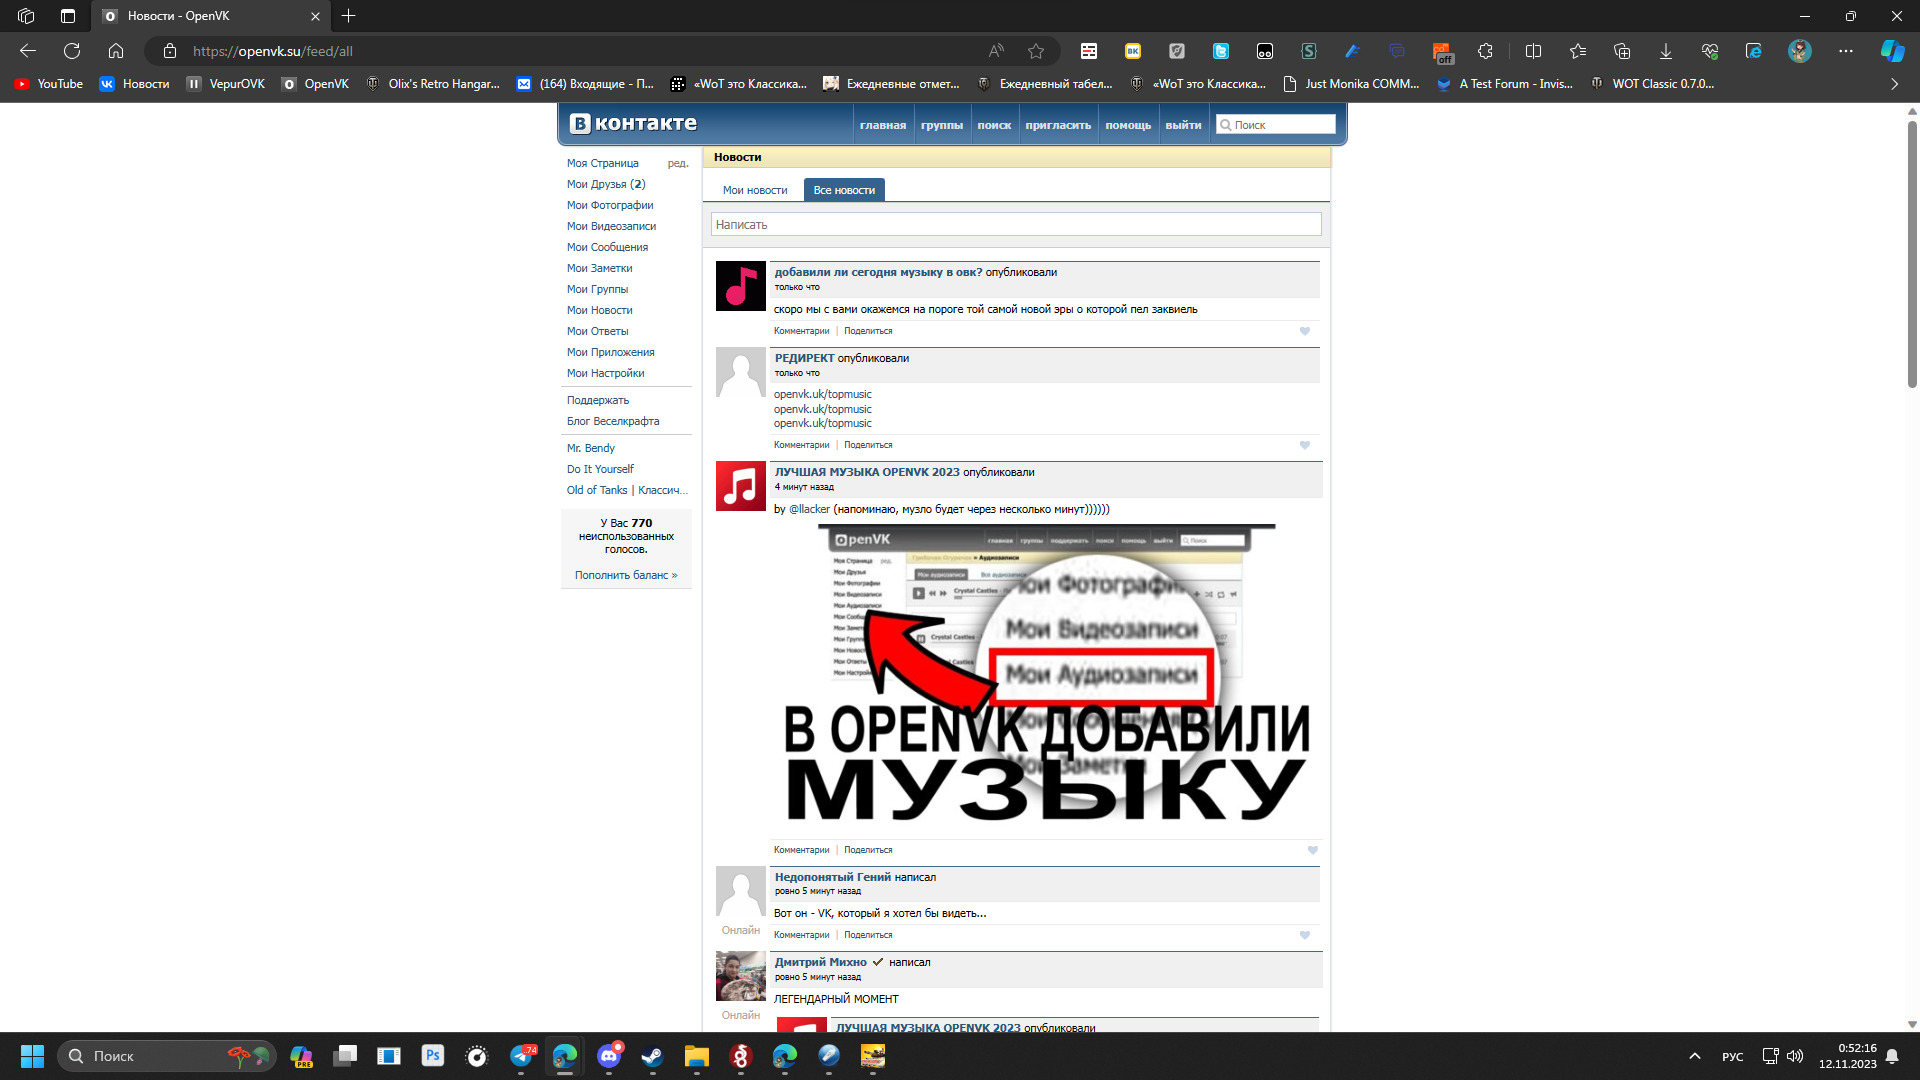Viewport: 1920px width, 1080px height.
Task: Click Пополнить баланс link
Action: (625, 575)
